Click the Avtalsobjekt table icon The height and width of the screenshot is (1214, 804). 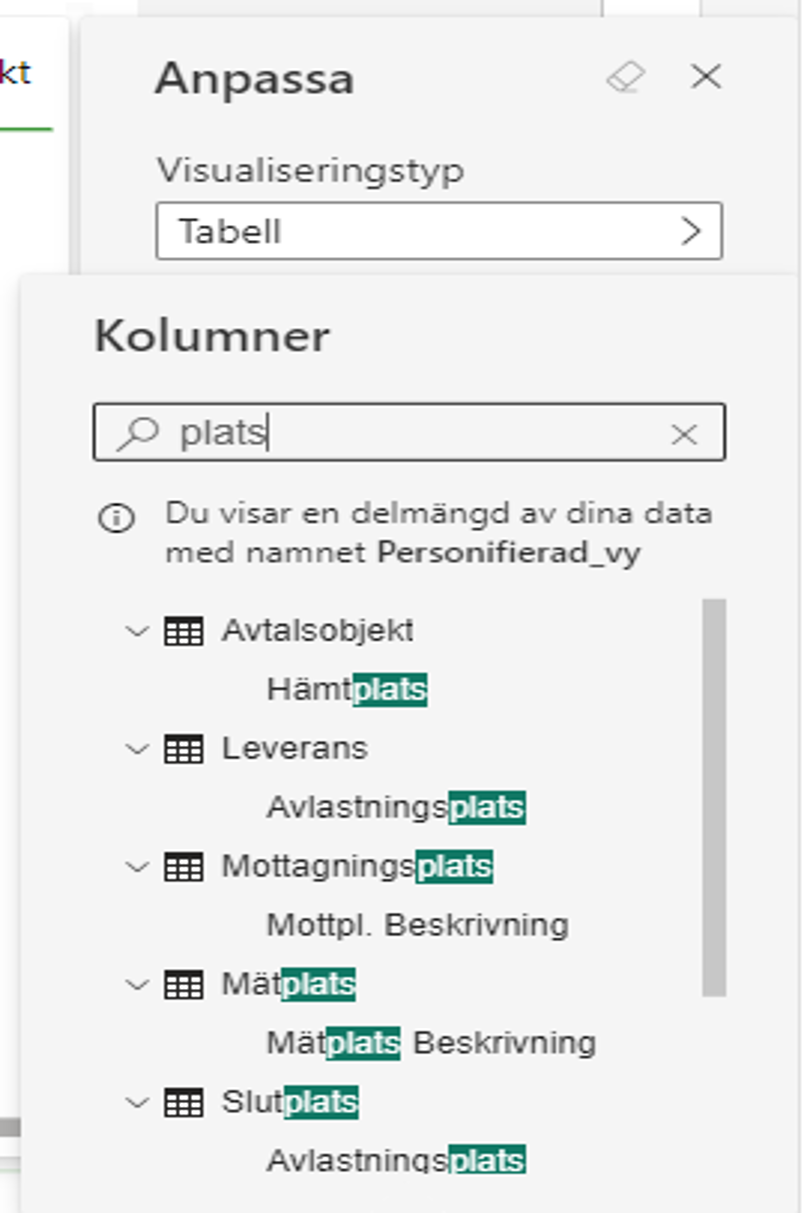pyautogui.click(x=183, y=632)
